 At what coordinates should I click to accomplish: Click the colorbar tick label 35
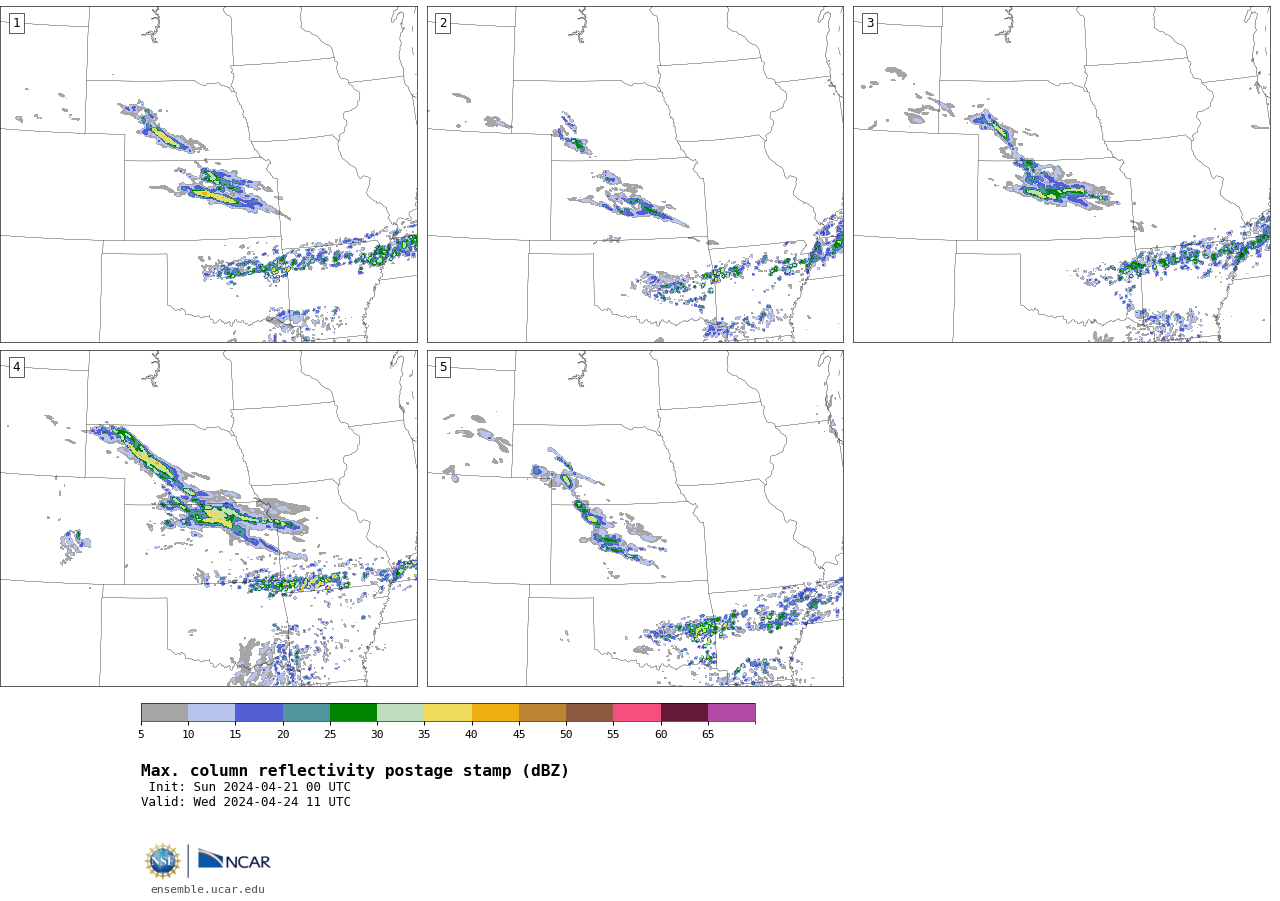[424, 734]
